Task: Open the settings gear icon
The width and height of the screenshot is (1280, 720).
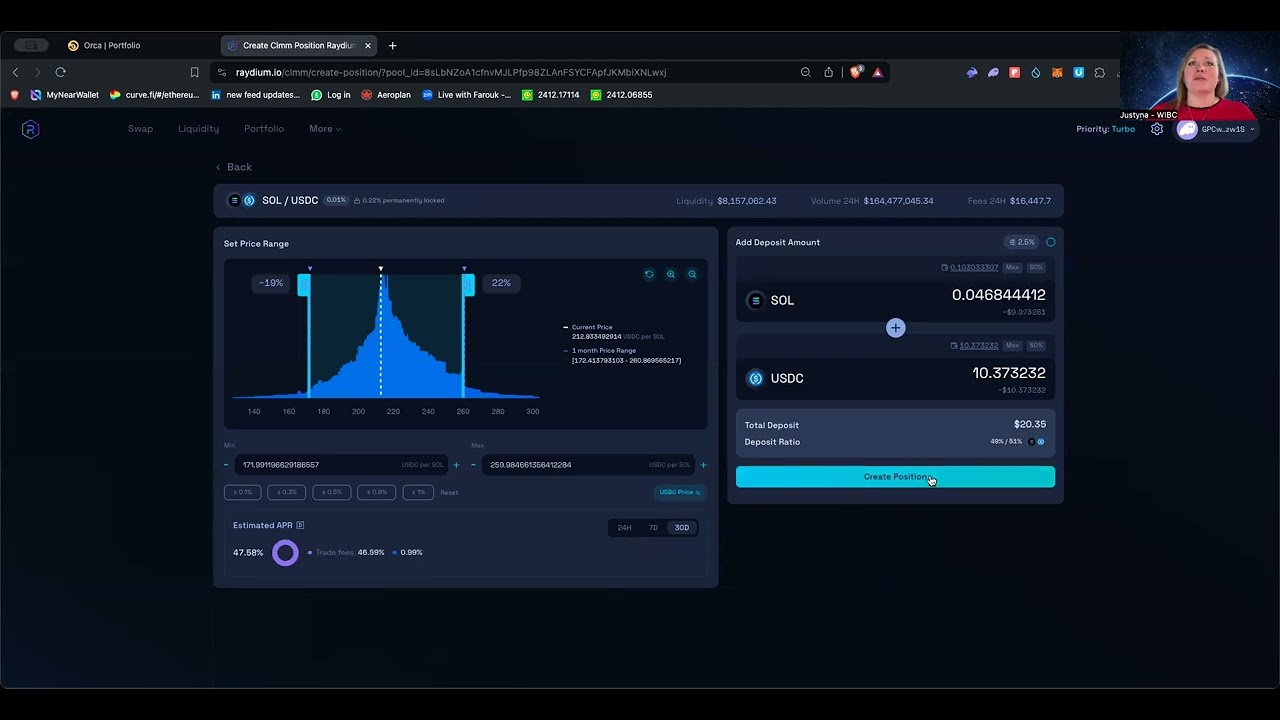Action: point(1157,129)
